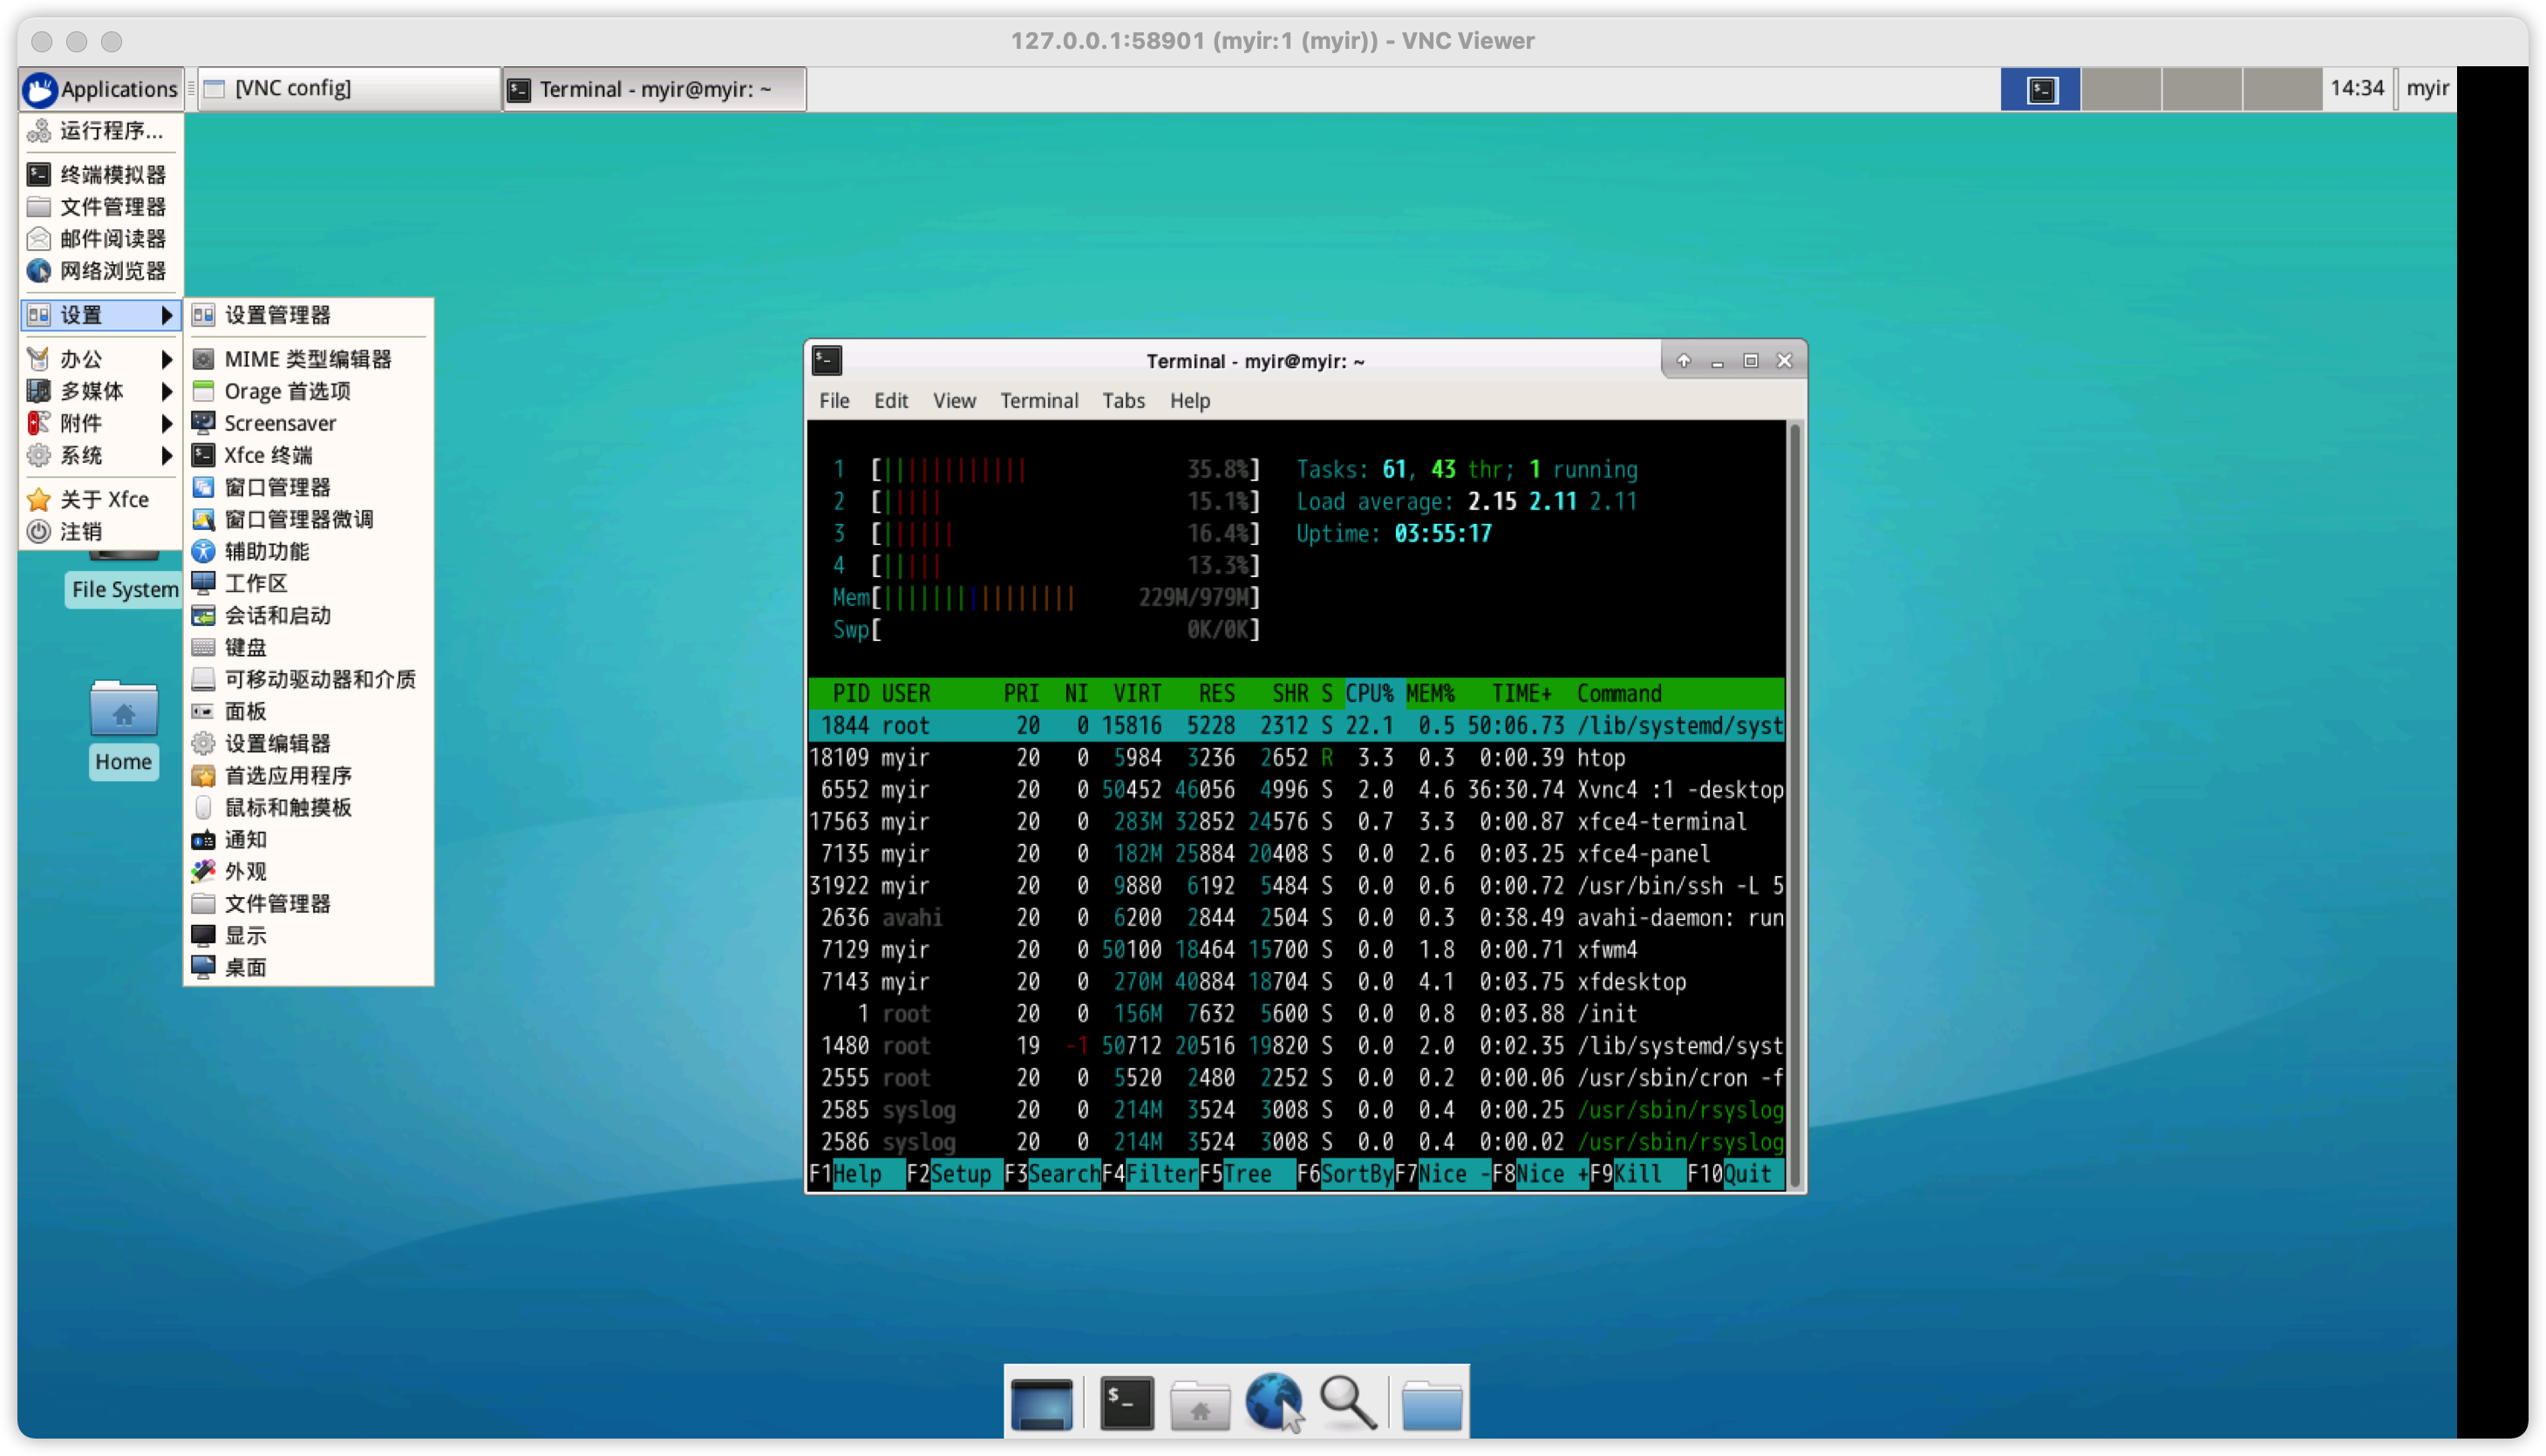The height and width of the screenshot is (1456, 2546).
Task: Switch to the second workspace
Action: click(2121, 89)
